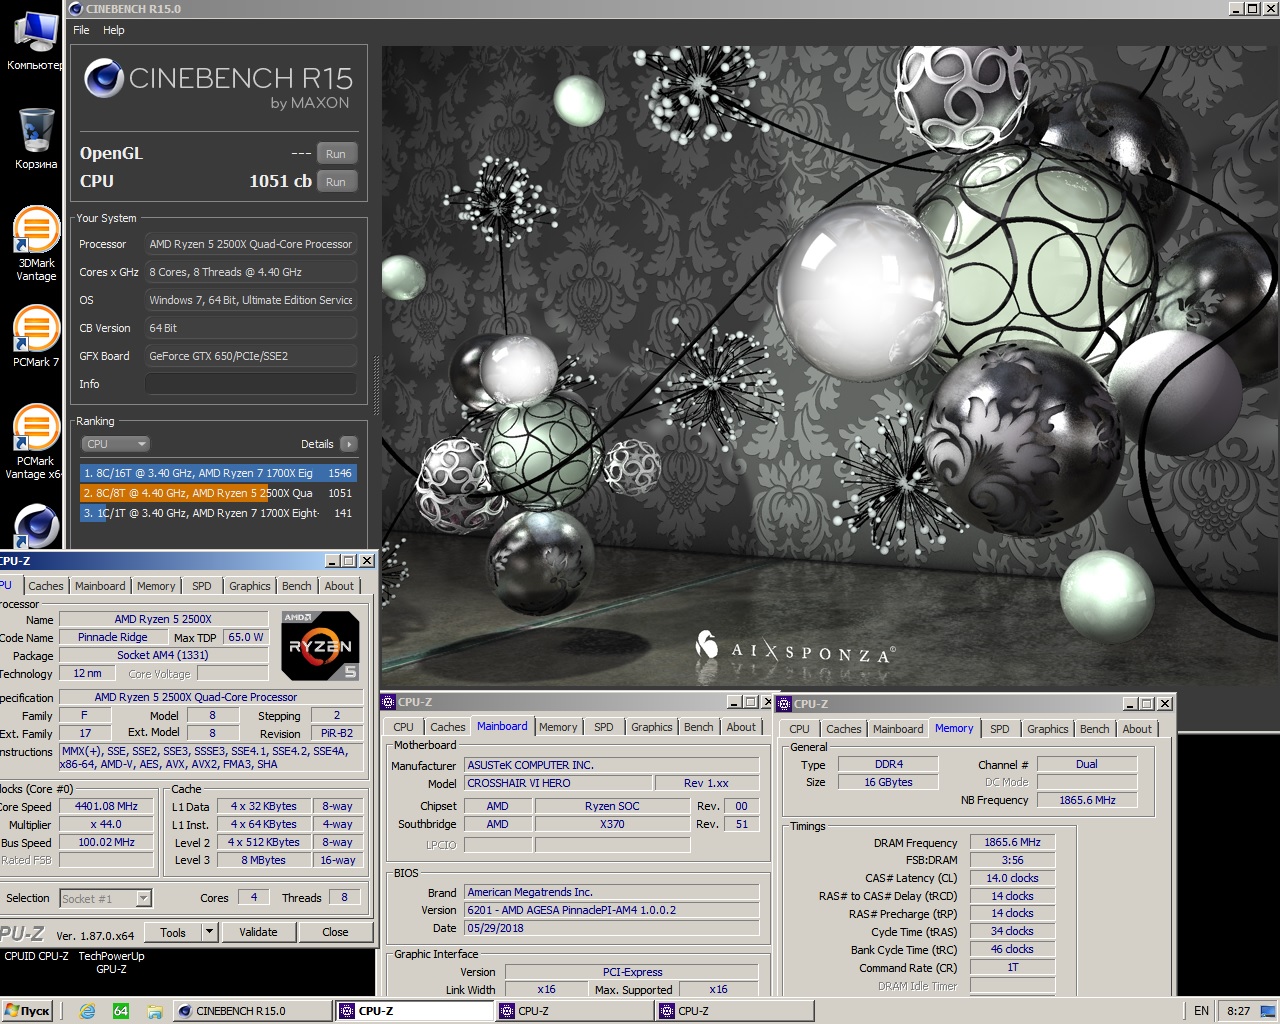Switch to Bench tab in left CPU-Z window
Image resolution: width=1280 pixels, height=1024 pixels.
point(297,586)
